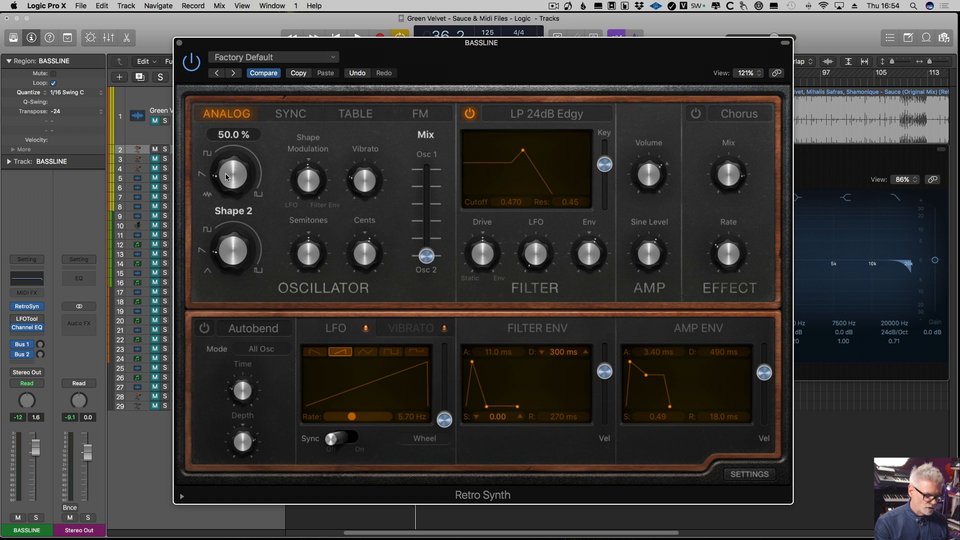Viewport: 960px width, 540px height.
Task: Click the link chain icon in Retro Synth
Action: 776,73
